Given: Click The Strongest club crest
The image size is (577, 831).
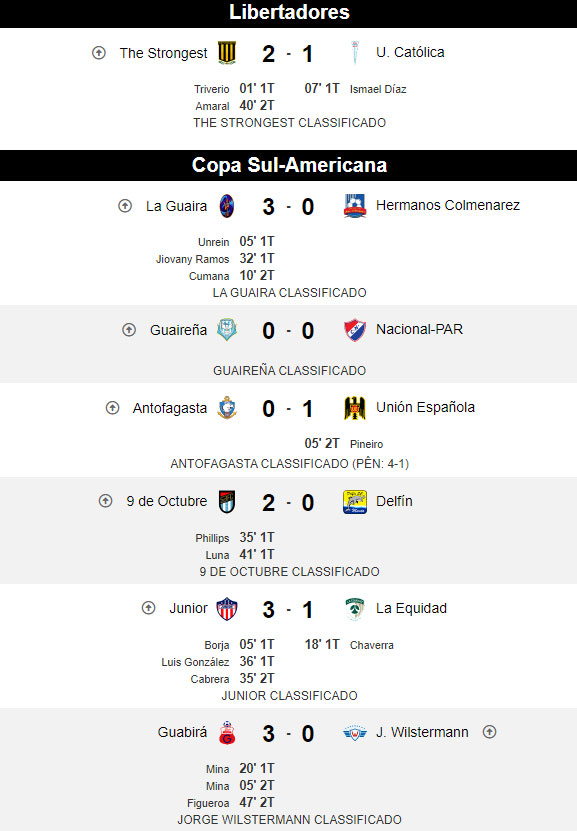Looking at the screenshot, I should pyautogui.click(x=227, y=53).
